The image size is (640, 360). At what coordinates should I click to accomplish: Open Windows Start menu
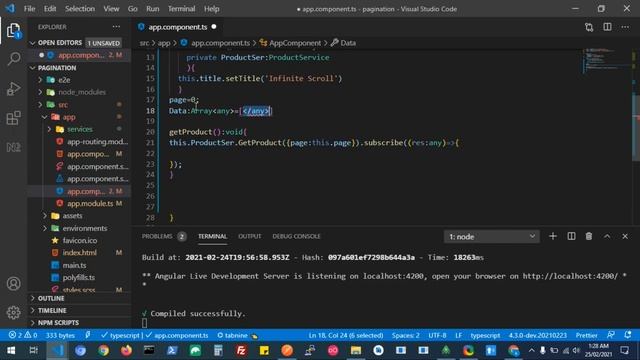[x=11, y=350]
